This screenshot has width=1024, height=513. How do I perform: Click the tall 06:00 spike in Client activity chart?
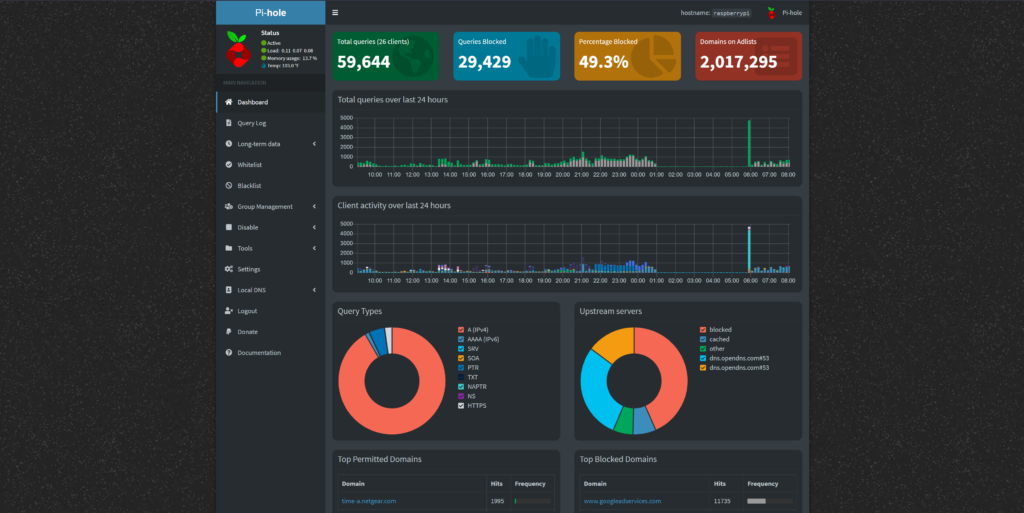pos(749,249)
